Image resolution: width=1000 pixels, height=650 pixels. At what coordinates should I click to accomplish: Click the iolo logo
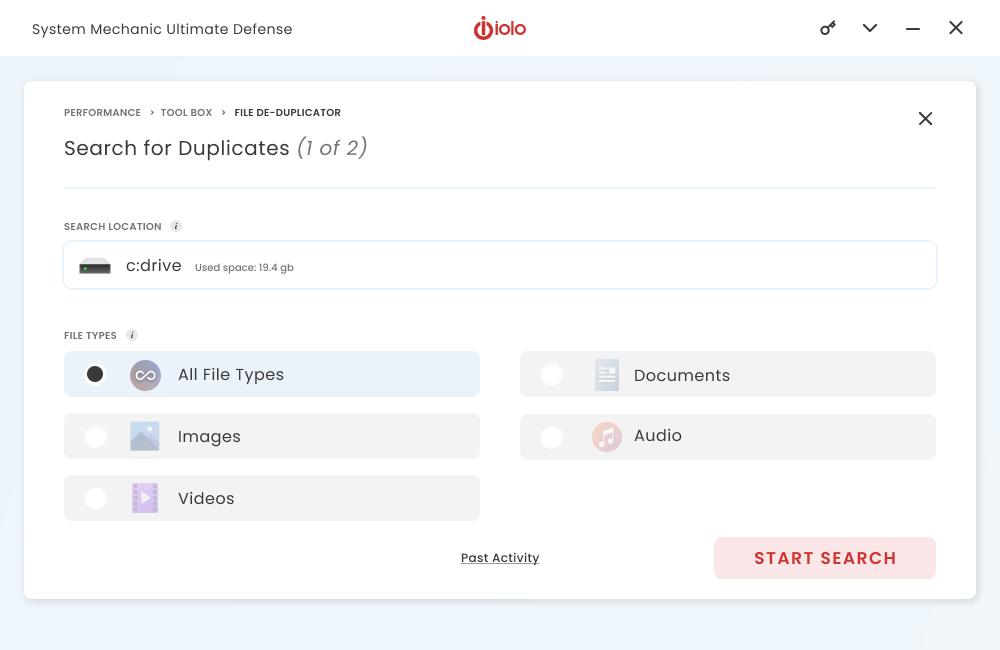500,28
